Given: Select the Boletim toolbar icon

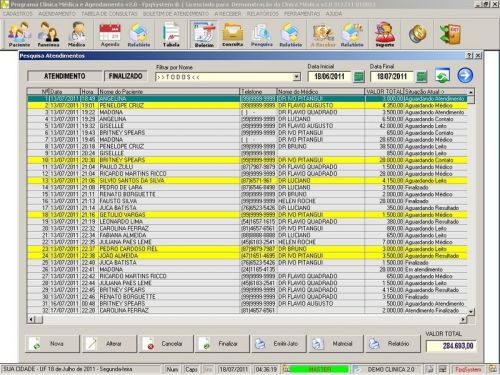Looking at the screenshot, I should (204, 34).
